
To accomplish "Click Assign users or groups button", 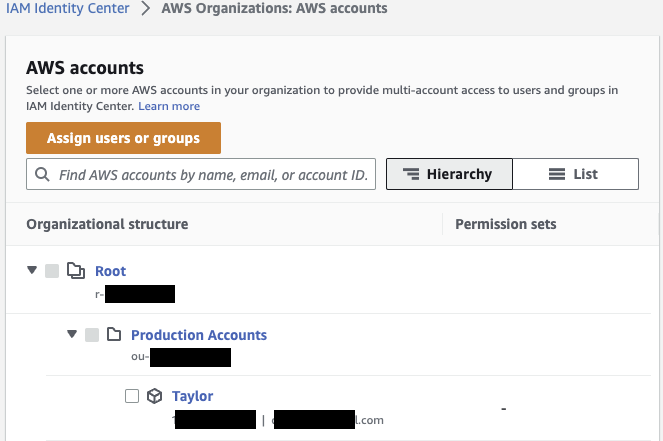I will click(123, 138).
